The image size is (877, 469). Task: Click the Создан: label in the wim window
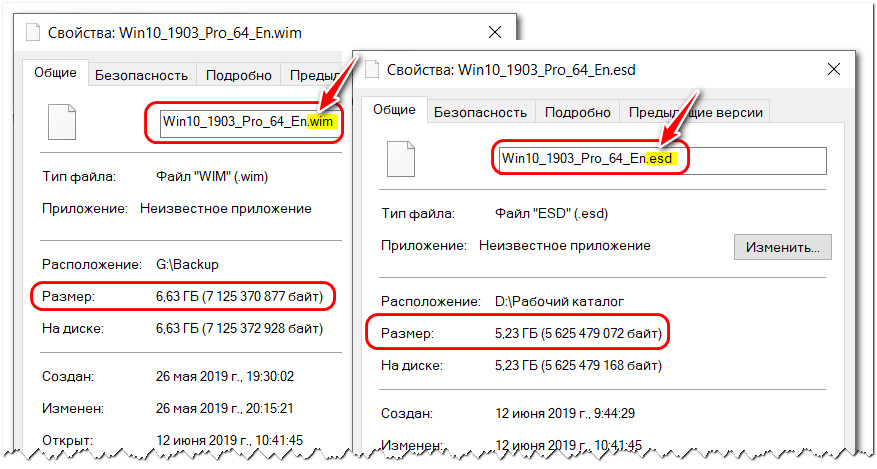pyautogui.click(x=68, y=376)
